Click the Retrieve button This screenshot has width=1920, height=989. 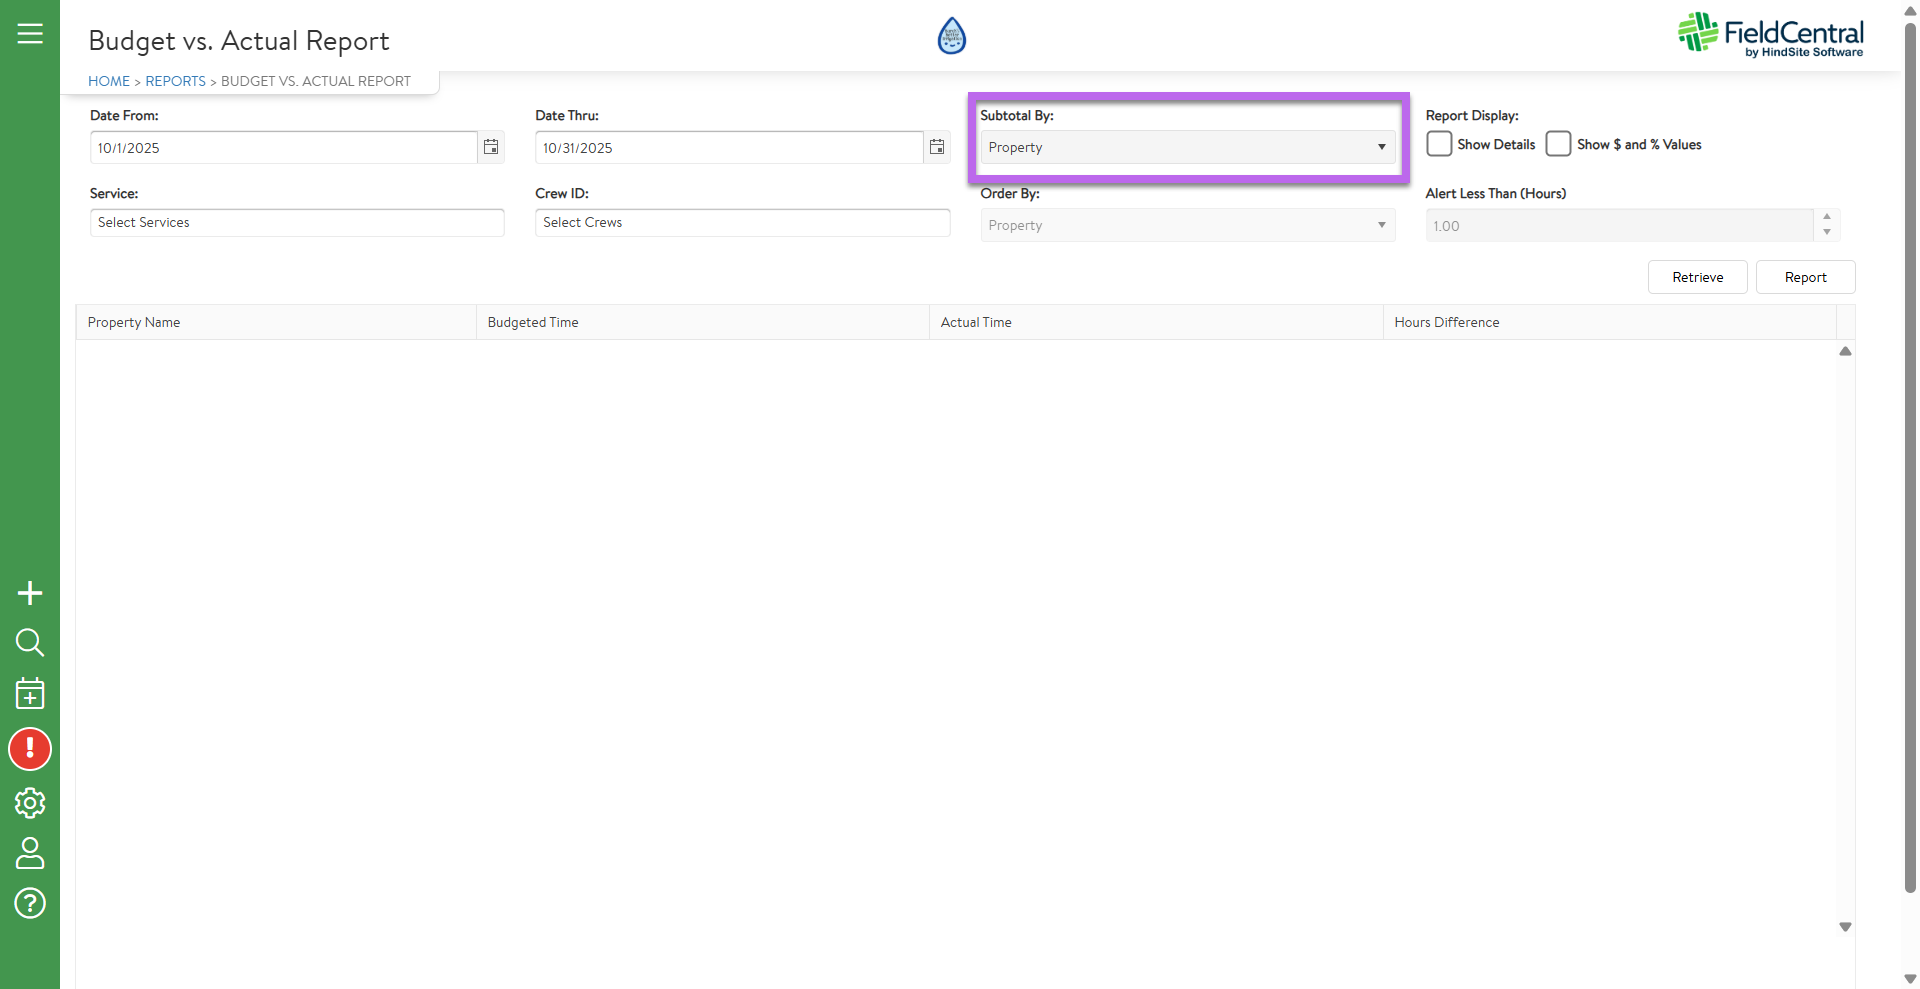pos(1697,277)
